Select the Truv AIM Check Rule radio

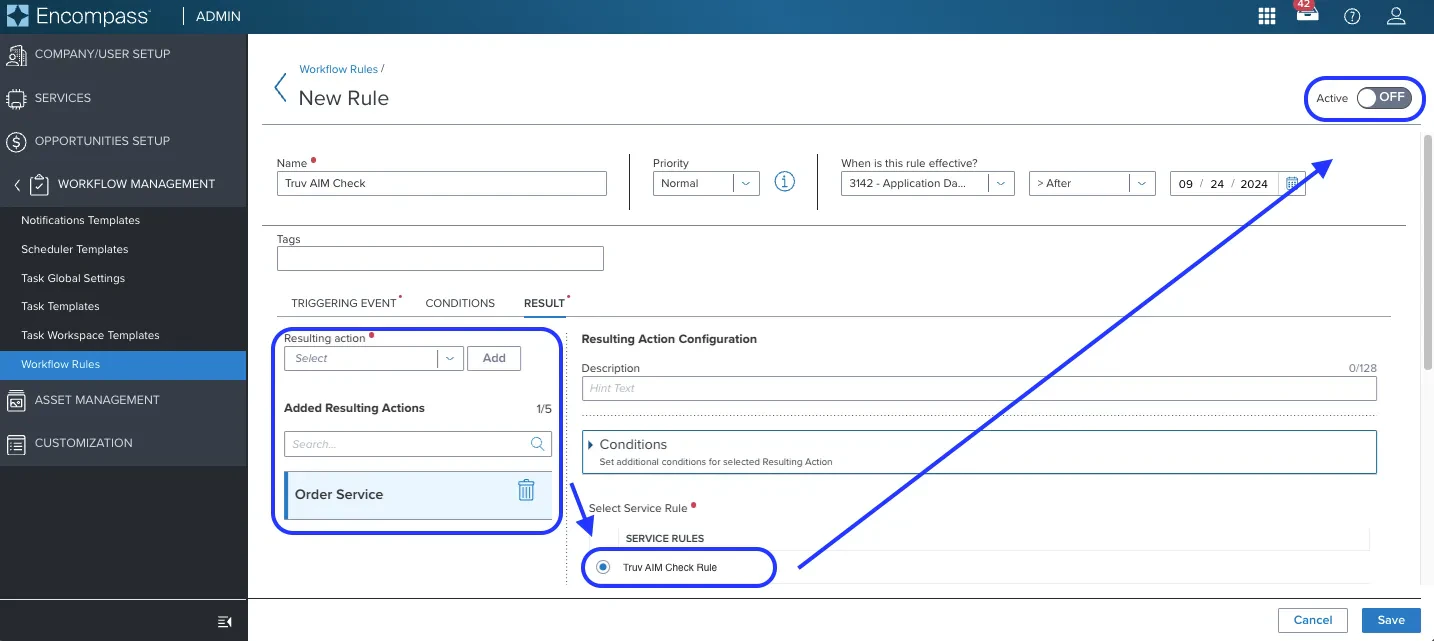(x=602, y=567)
